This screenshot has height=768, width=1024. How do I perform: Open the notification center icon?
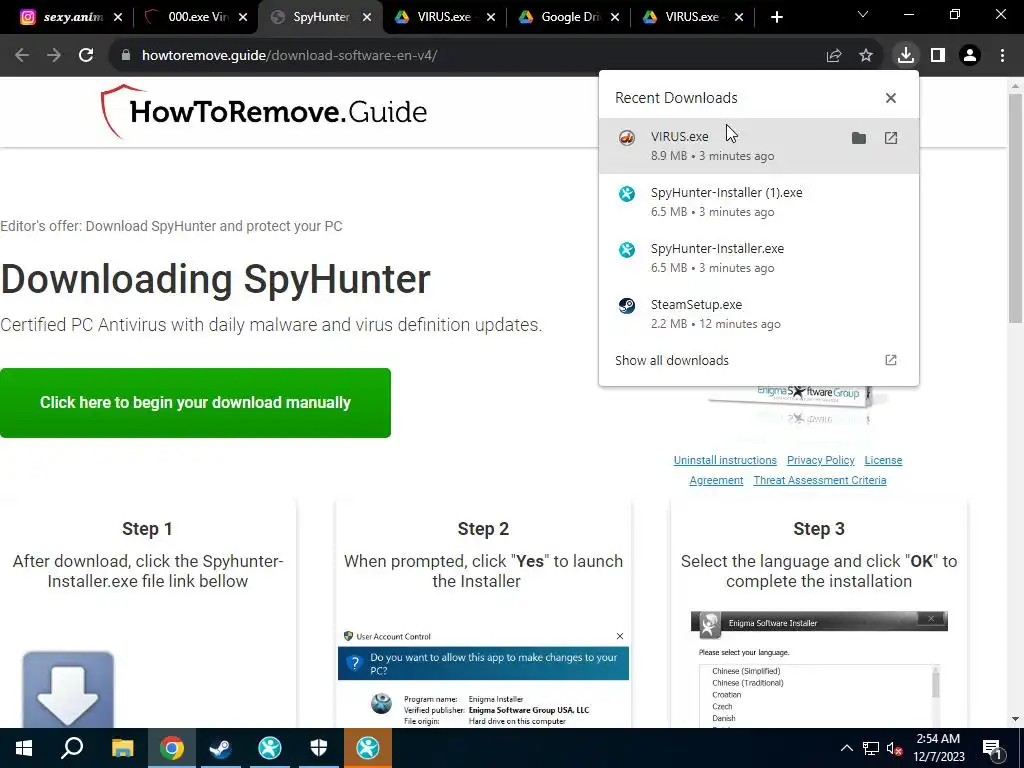pos(993,749)
